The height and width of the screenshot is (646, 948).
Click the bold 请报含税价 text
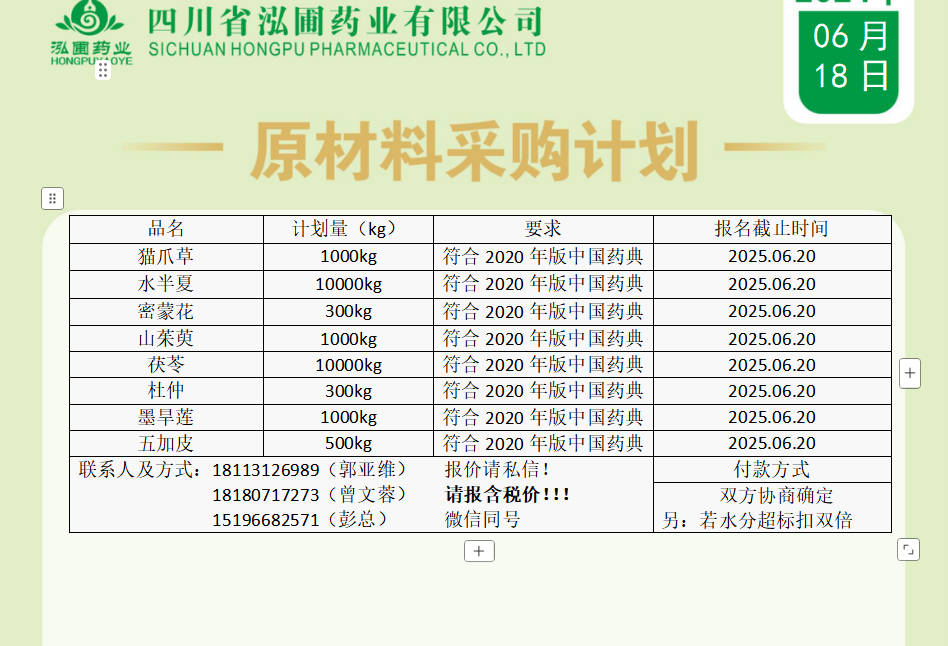click(x=508, y=495)
